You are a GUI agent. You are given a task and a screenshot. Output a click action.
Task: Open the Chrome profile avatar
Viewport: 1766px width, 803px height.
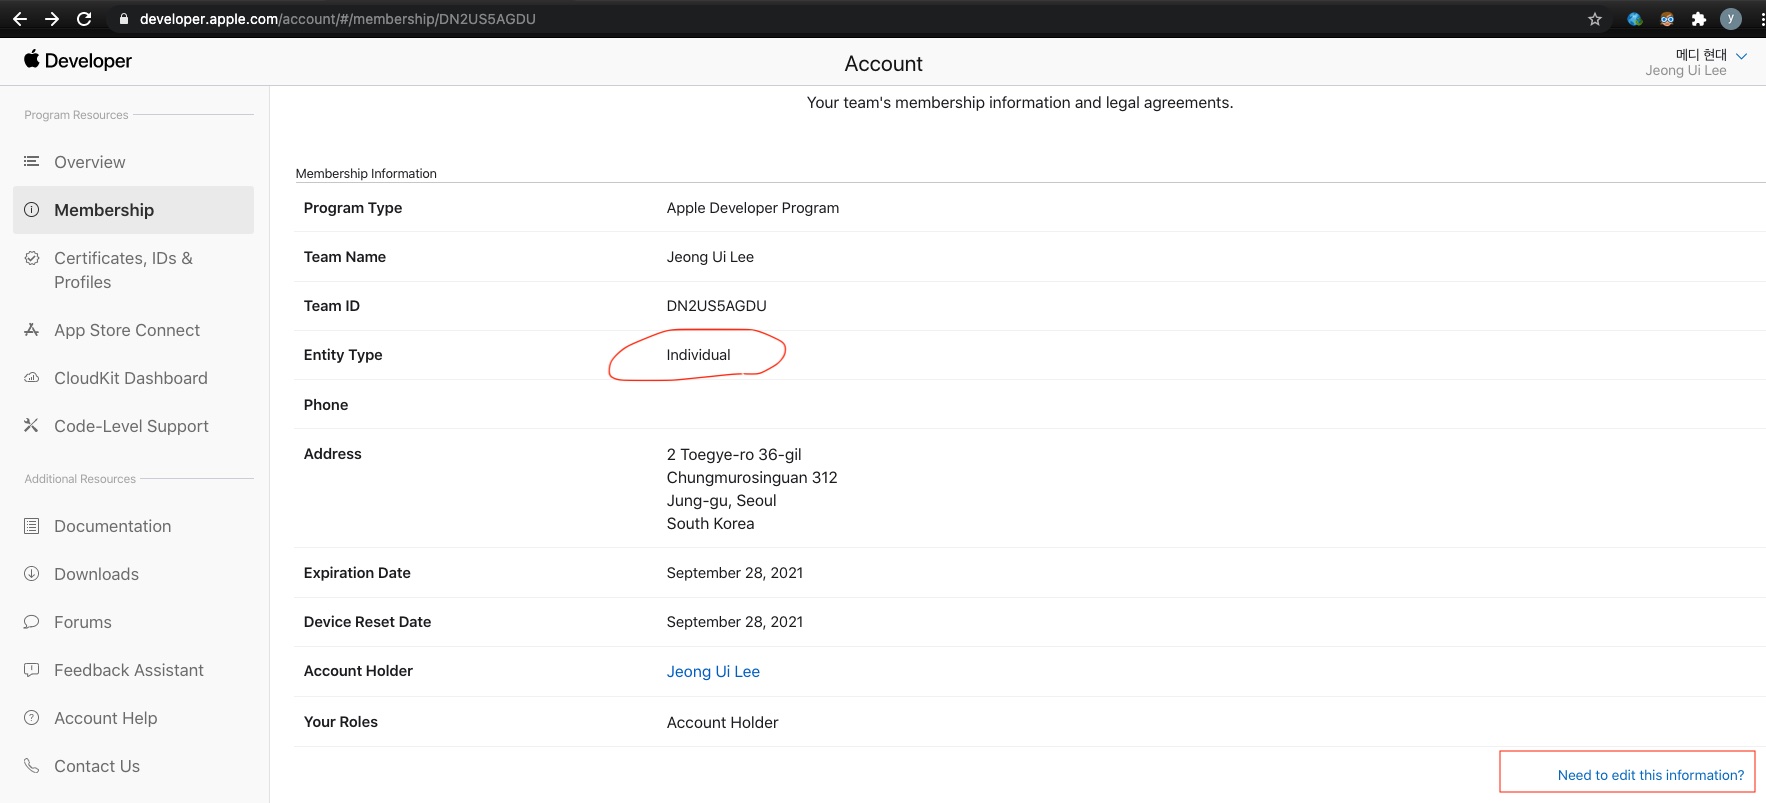[1731, 19]
